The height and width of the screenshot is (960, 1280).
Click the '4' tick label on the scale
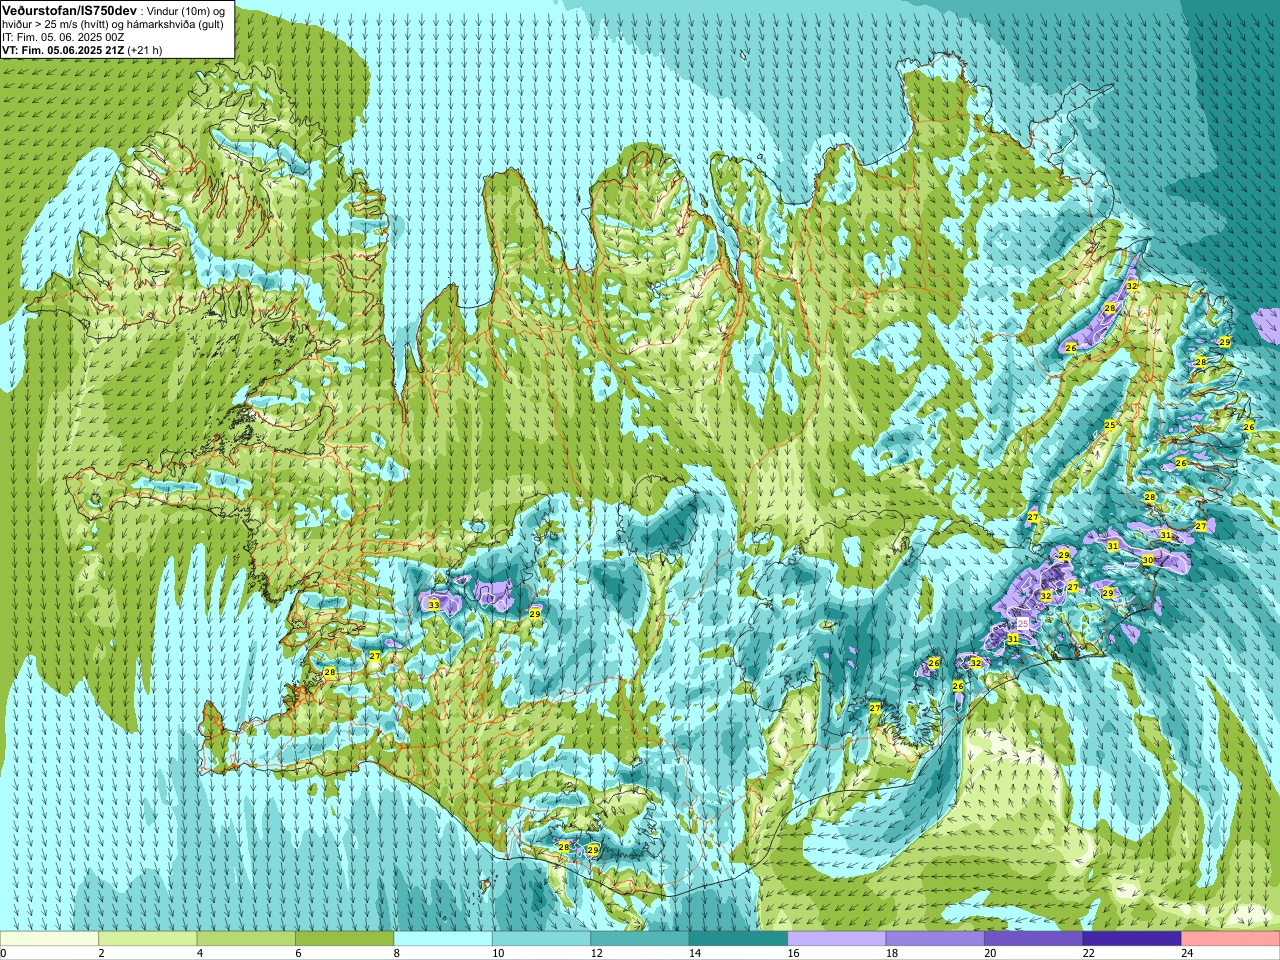[200, 953]
